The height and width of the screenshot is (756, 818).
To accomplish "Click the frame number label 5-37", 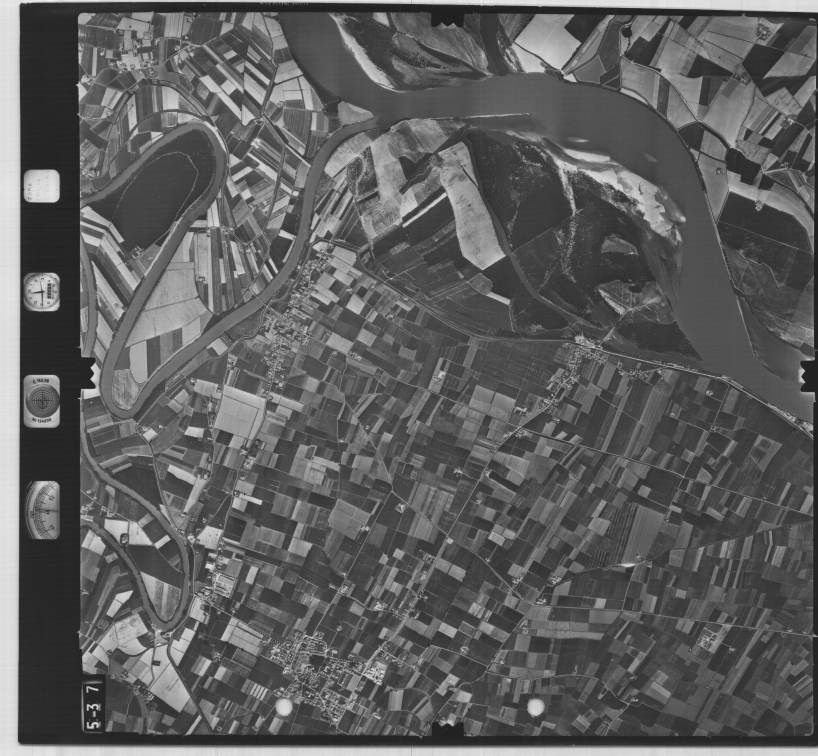I will 92,690.
